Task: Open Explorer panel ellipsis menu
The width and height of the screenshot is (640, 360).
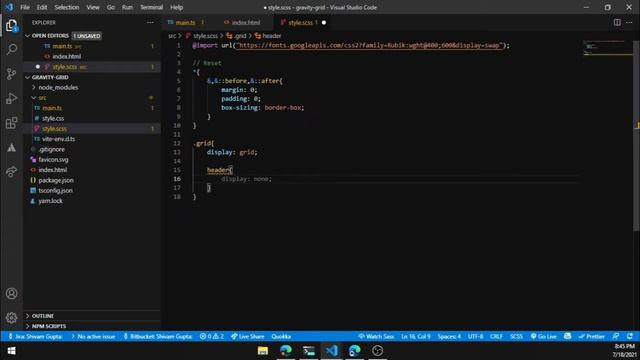Action: tap(150, 22)
